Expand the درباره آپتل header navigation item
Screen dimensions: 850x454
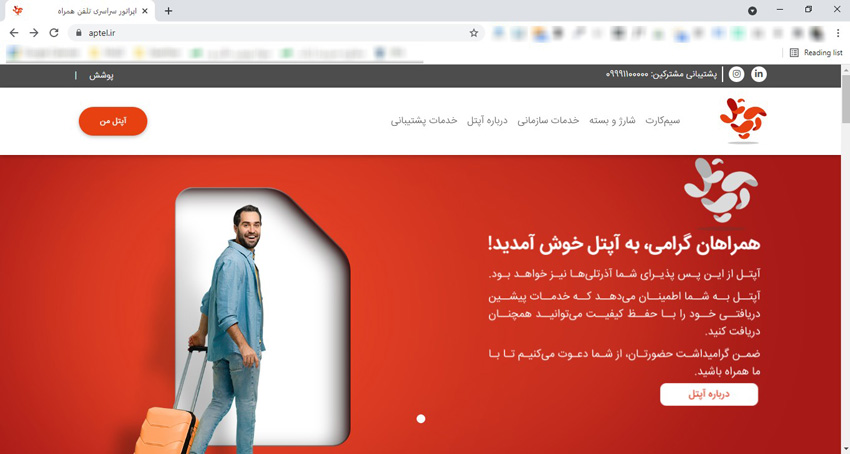[487, 120]
